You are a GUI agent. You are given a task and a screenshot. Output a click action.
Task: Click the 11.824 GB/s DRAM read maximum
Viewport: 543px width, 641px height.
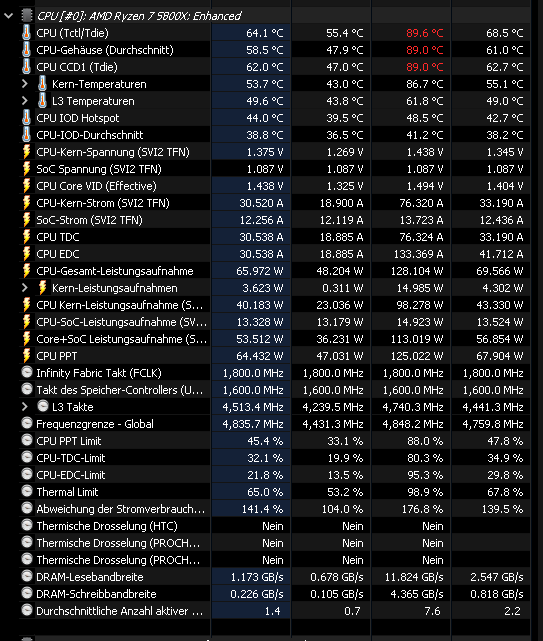[x=414, y=577]
